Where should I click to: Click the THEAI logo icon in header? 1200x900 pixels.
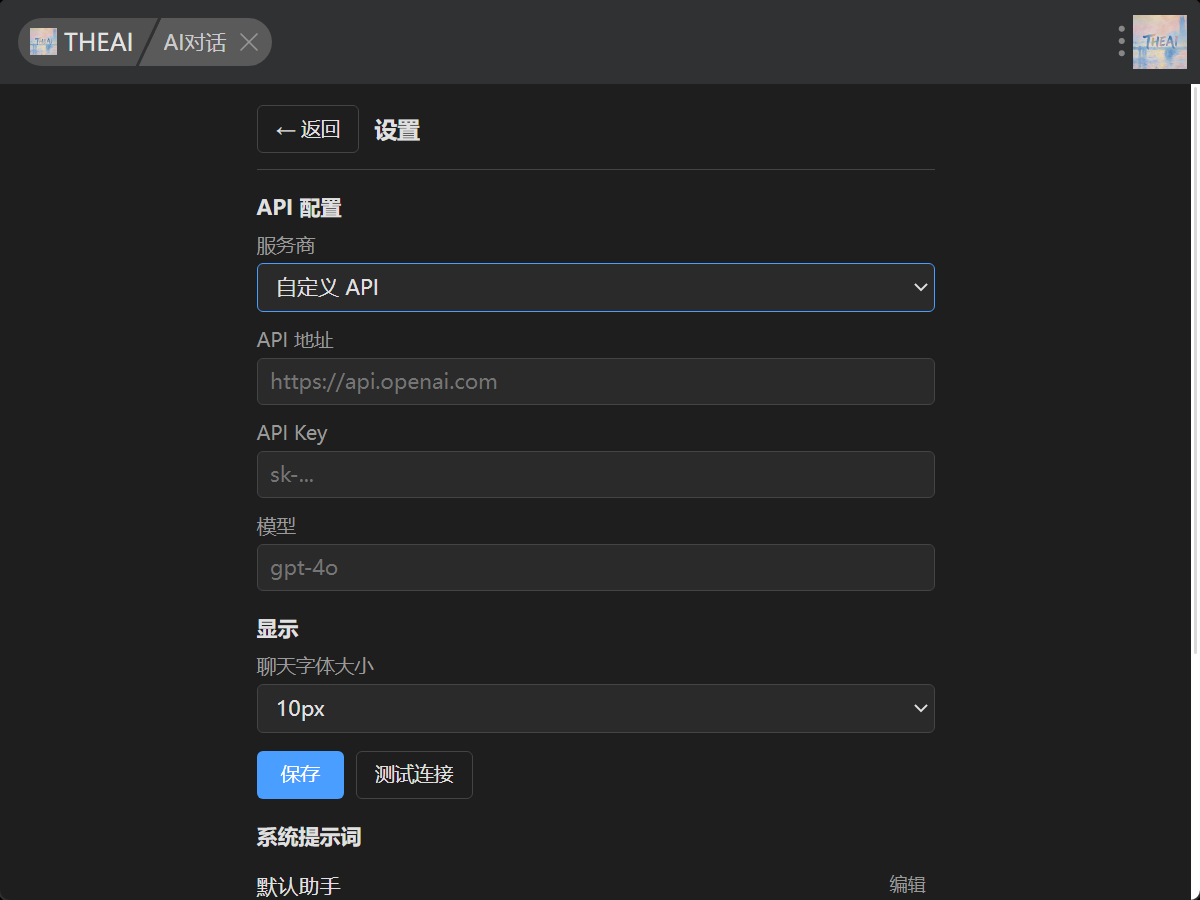(x=43, y=42)
